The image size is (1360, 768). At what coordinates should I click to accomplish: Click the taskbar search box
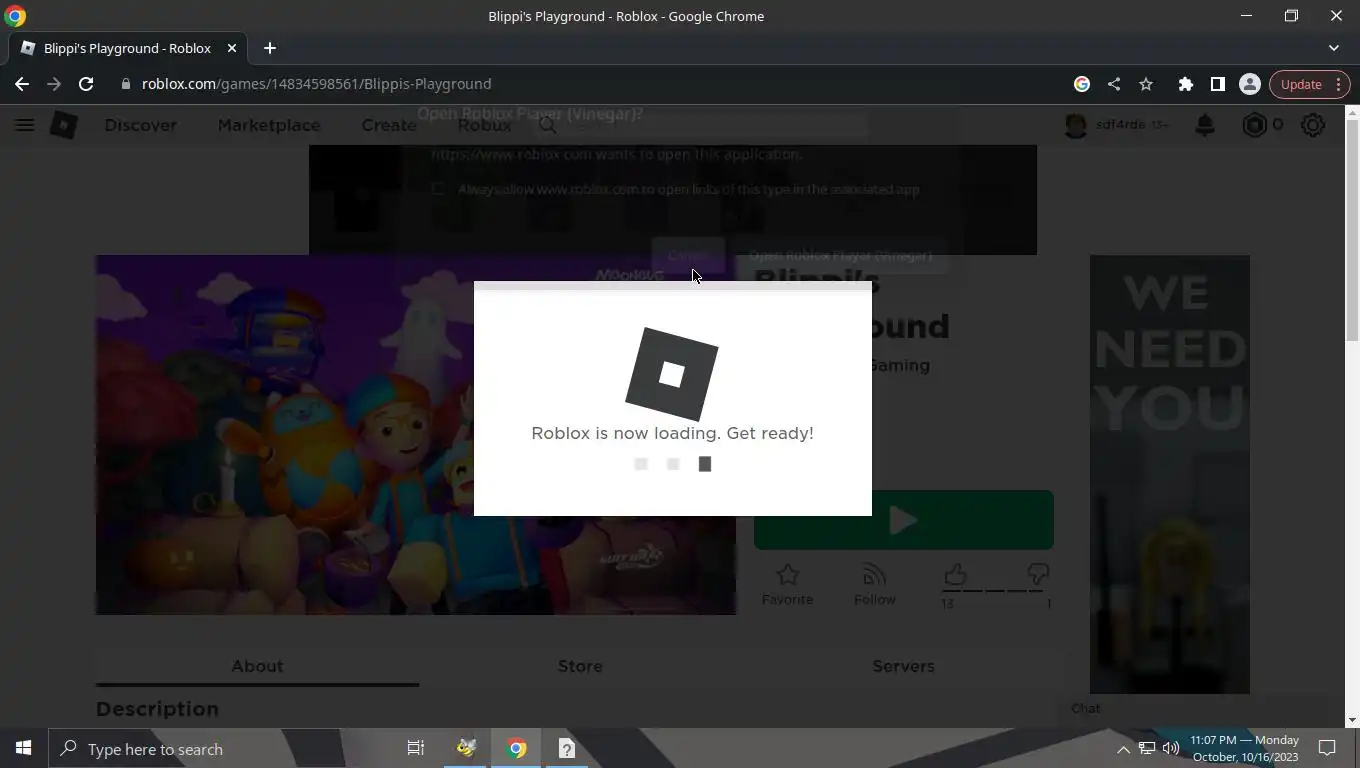tap(195, 749)
